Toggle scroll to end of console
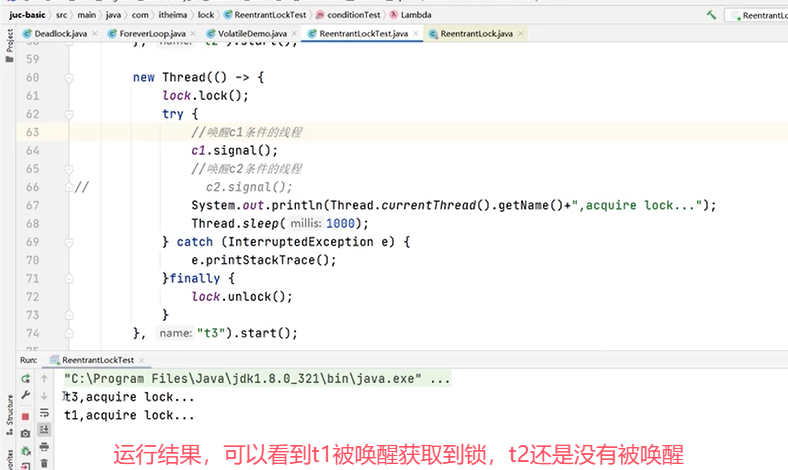The width and height of the screenshot is (788, 470). (44, 429)
